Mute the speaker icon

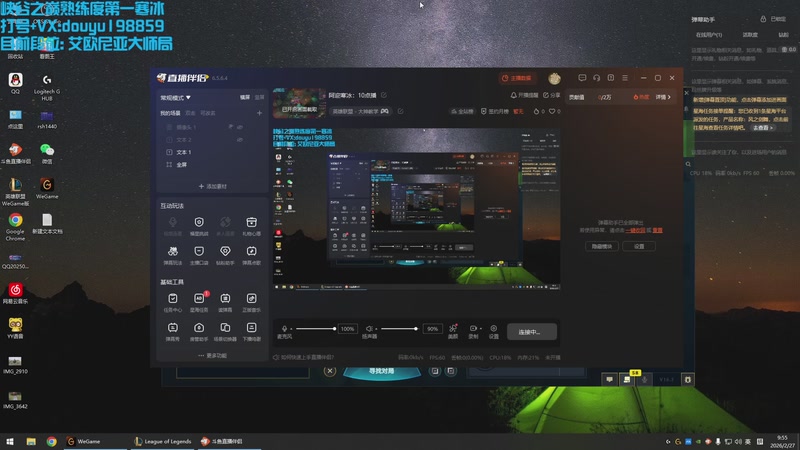pos(369,329)
